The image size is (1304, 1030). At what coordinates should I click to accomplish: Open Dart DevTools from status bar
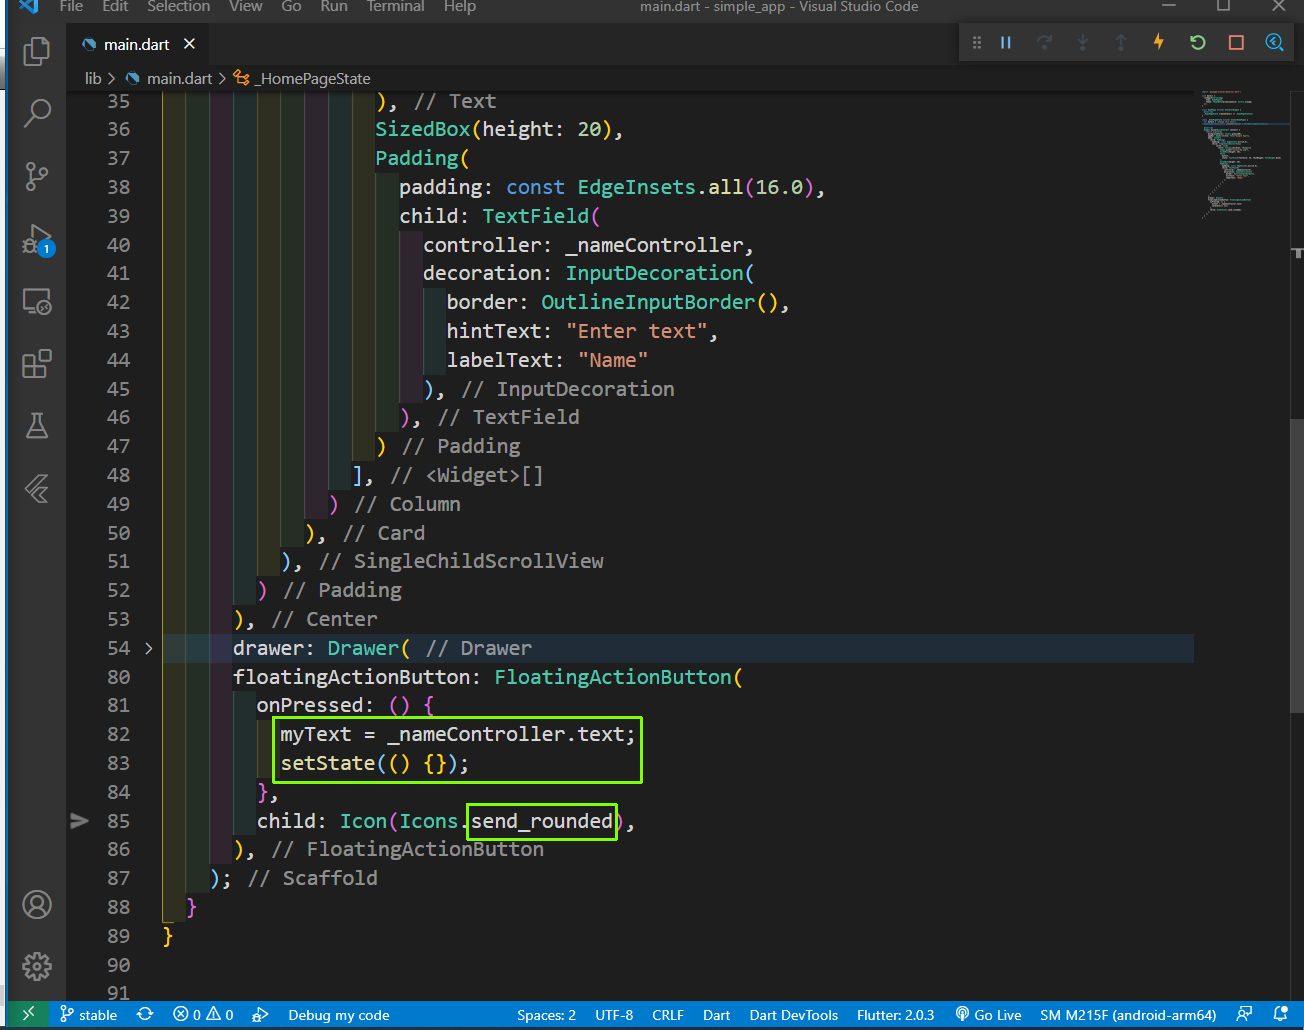(x=794, y=1014)
